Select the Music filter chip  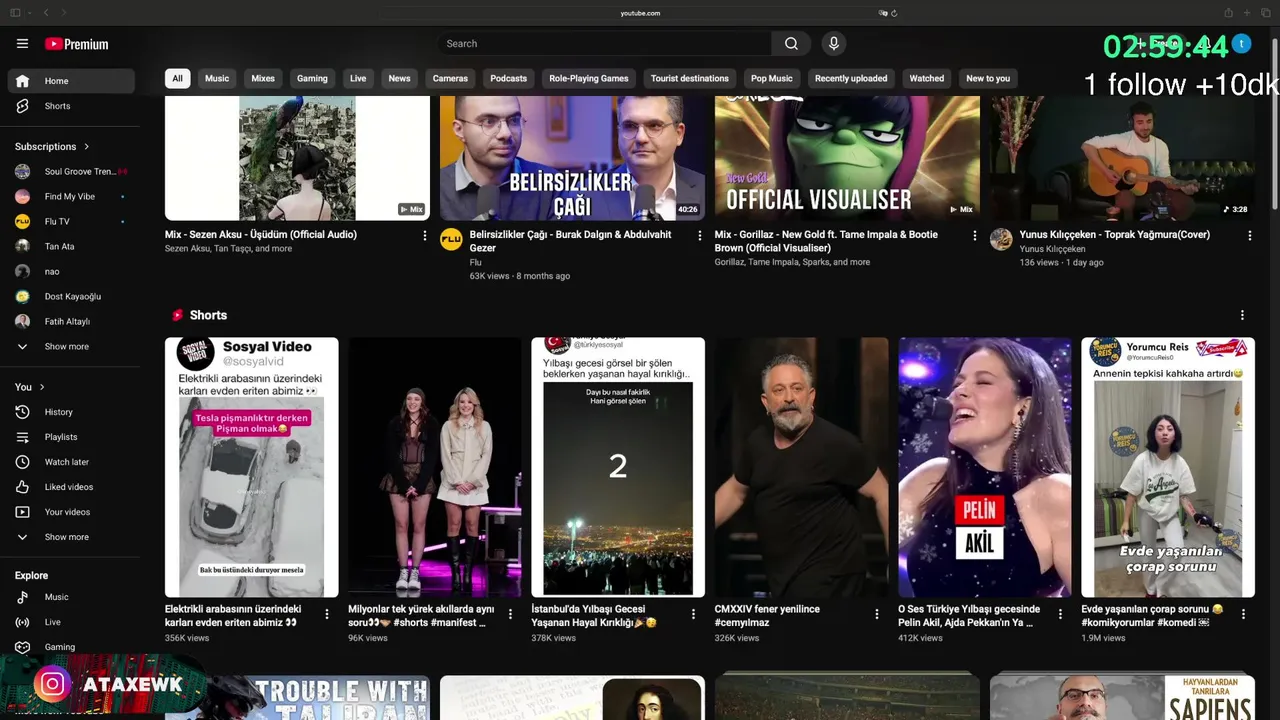[x=217, y=78]
